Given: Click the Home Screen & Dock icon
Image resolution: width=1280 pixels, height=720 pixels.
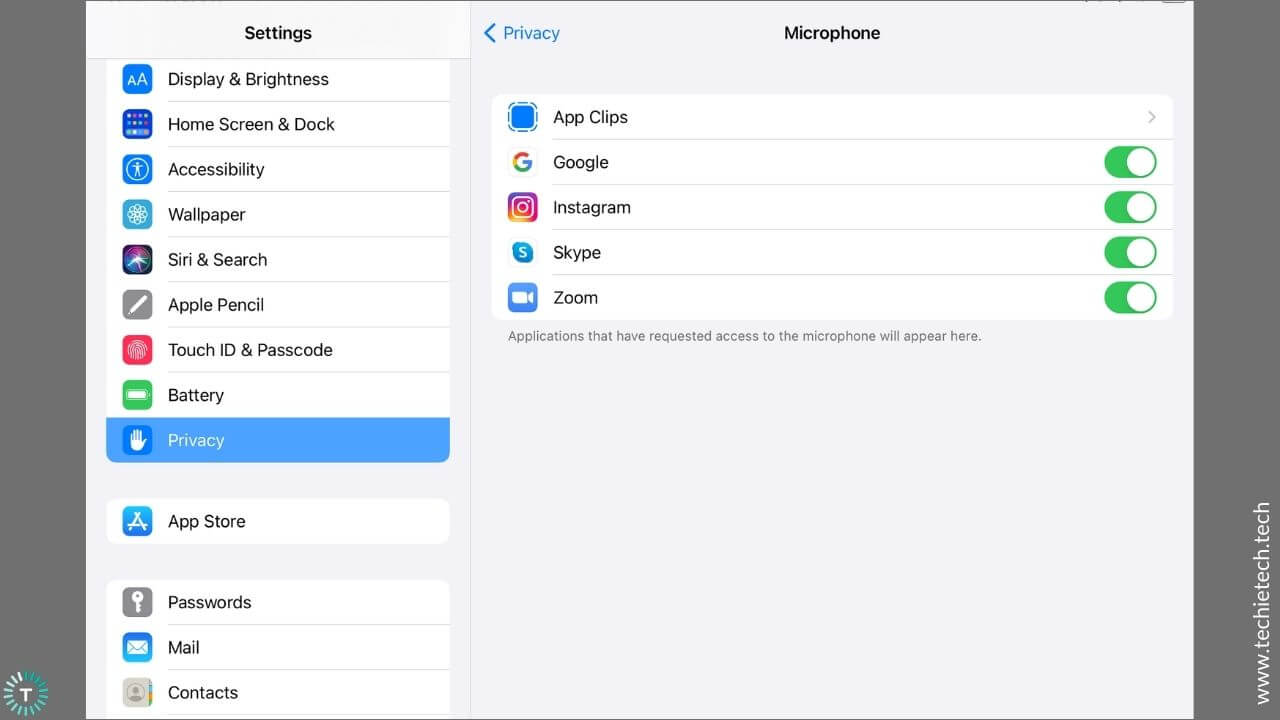Looking at the screenshot, I should (x=137, y=124).
